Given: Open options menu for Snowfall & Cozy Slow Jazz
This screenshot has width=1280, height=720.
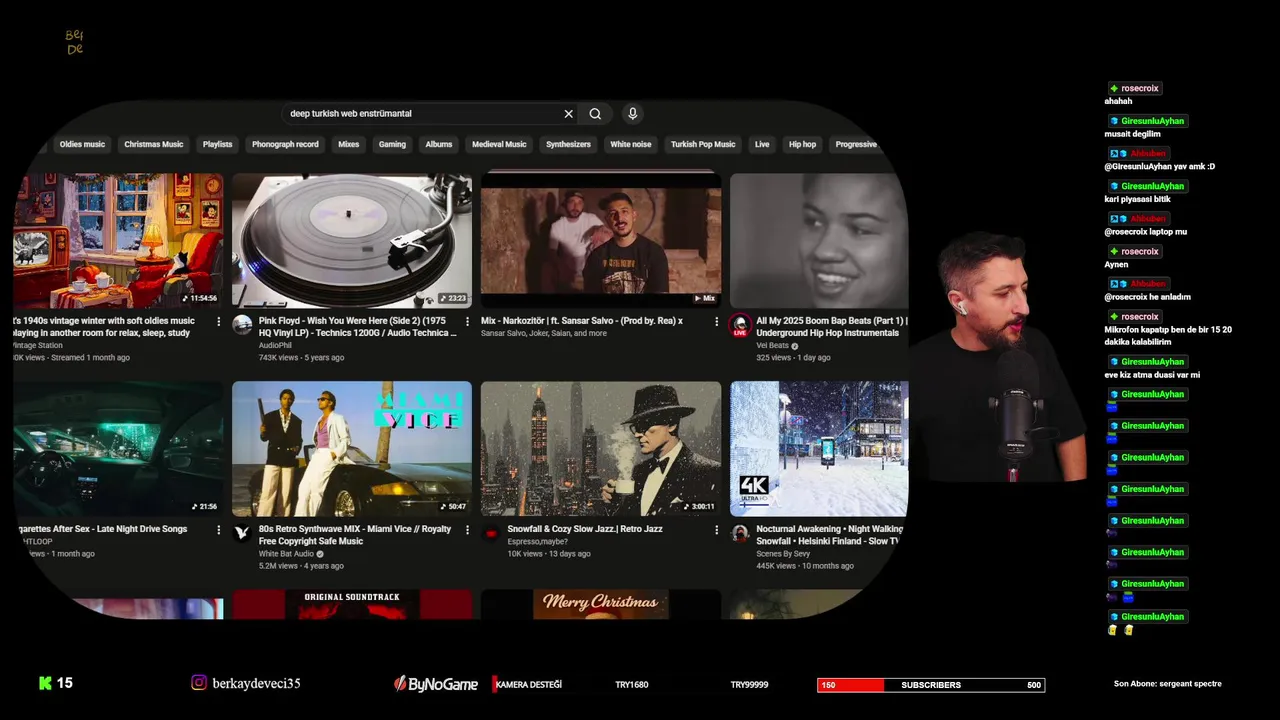Looking at the screenshot, I should [716, 530].
